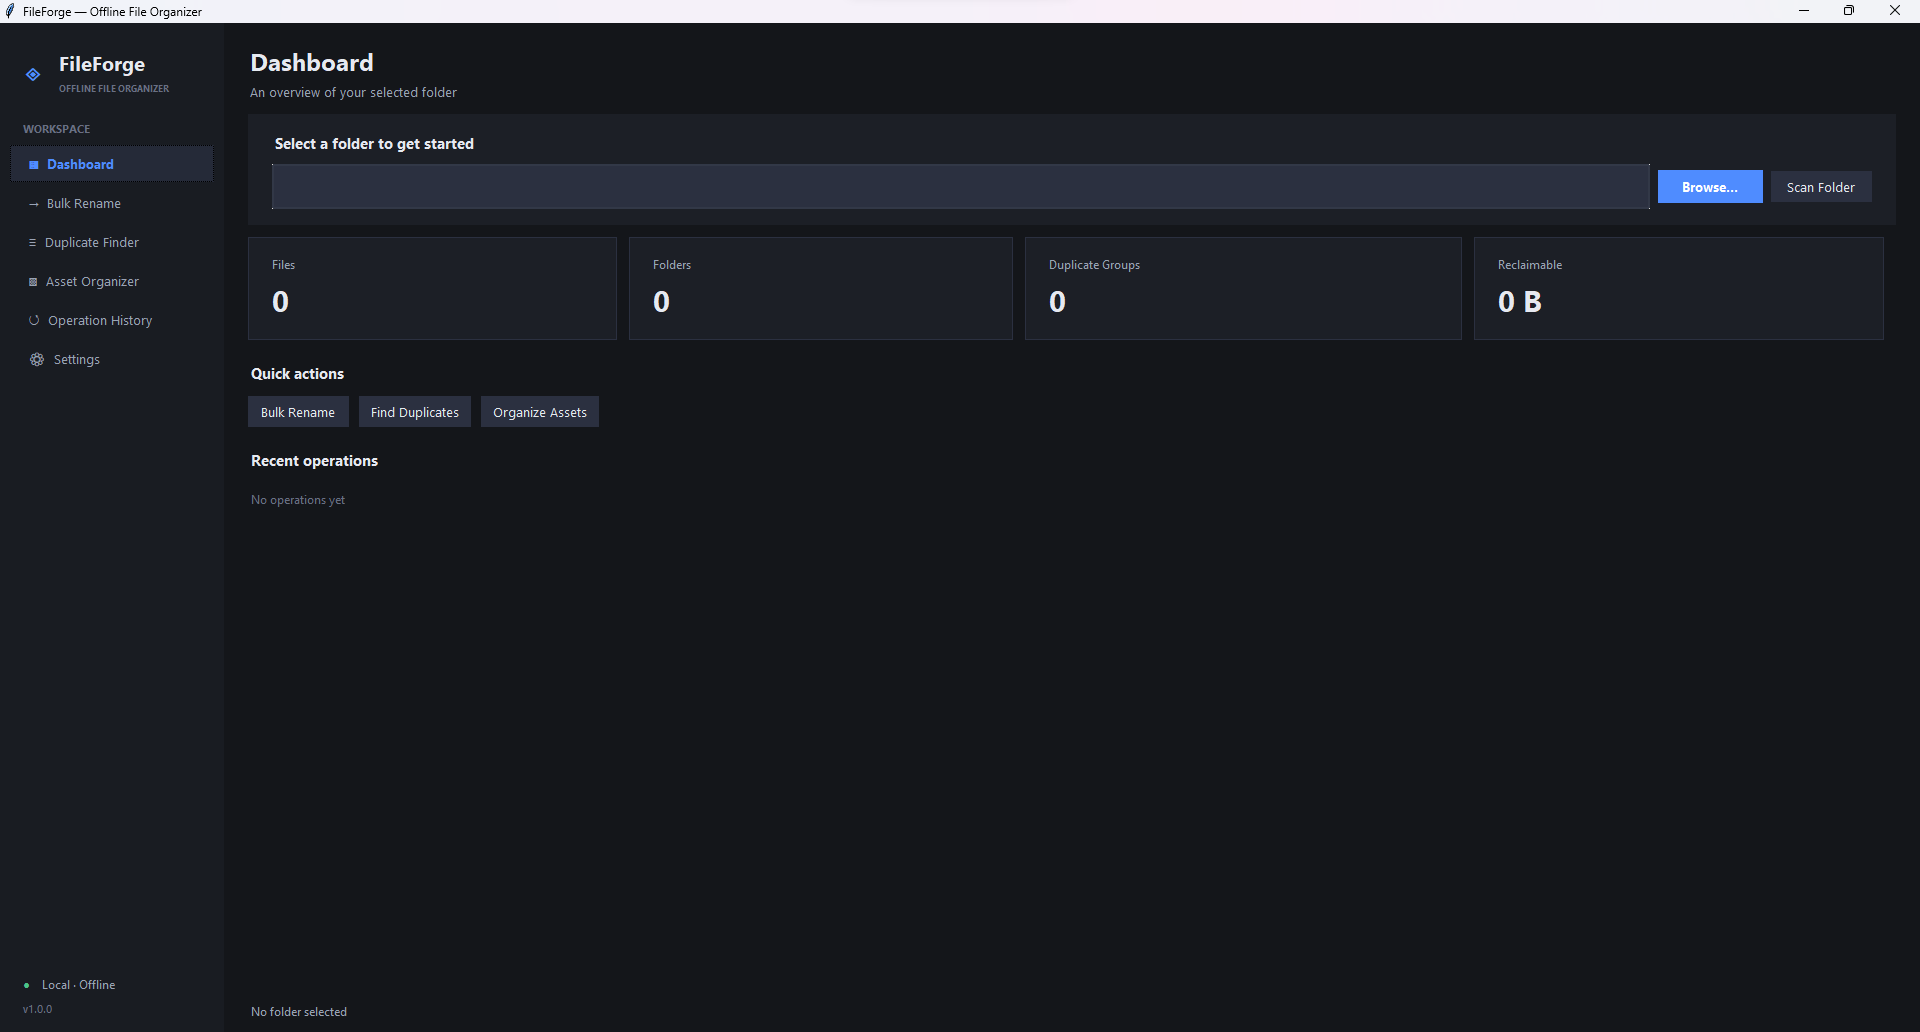Click the Asset Organizer grid icon
The height and width of the screenshot is (1032, 1920).
click(33, 282)
